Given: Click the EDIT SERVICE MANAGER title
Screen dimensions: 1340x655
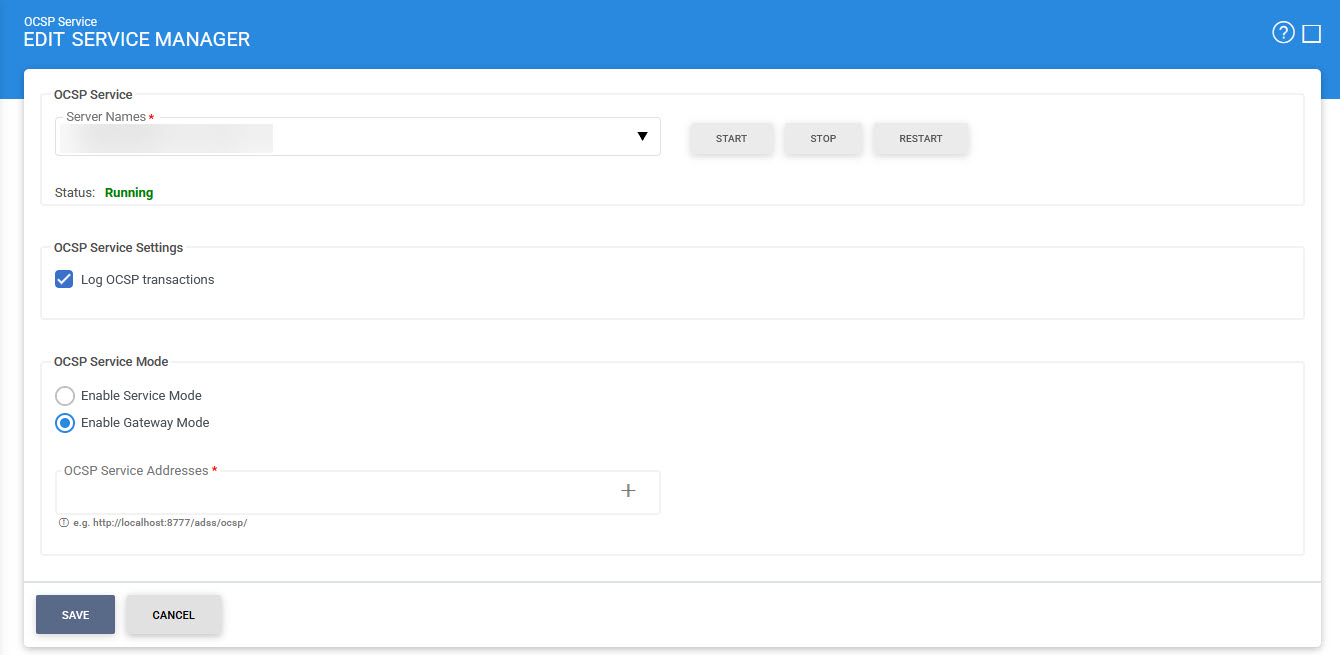Looking at the screenshot, I should (x=137, y=40).
